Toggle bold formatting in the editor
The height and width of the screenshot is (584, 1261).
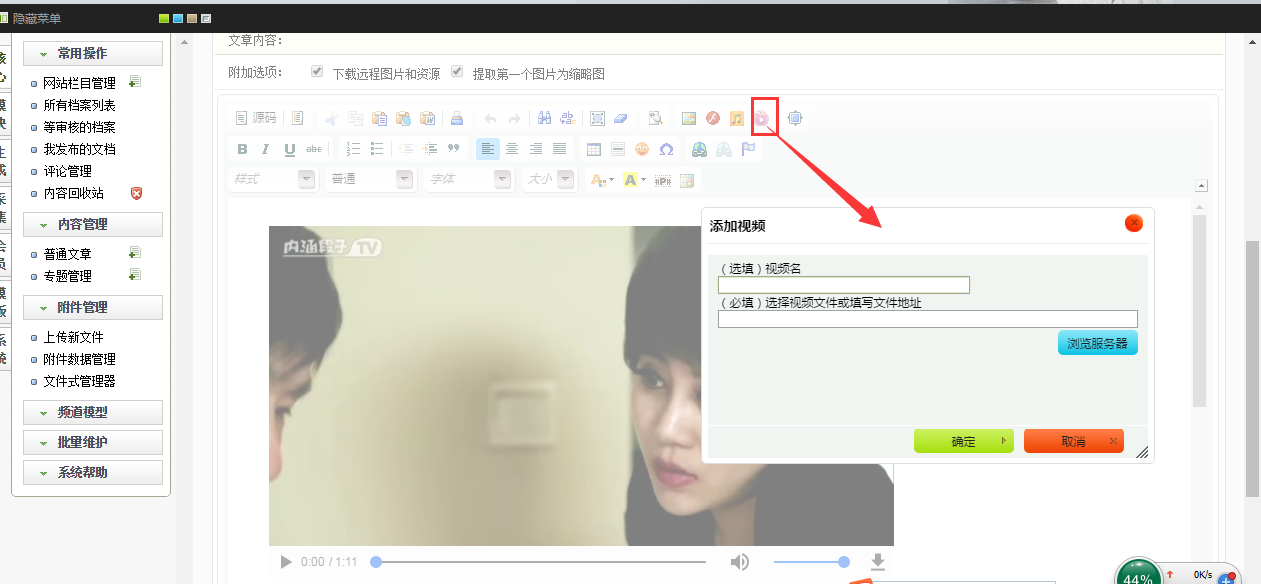(241, 148)
